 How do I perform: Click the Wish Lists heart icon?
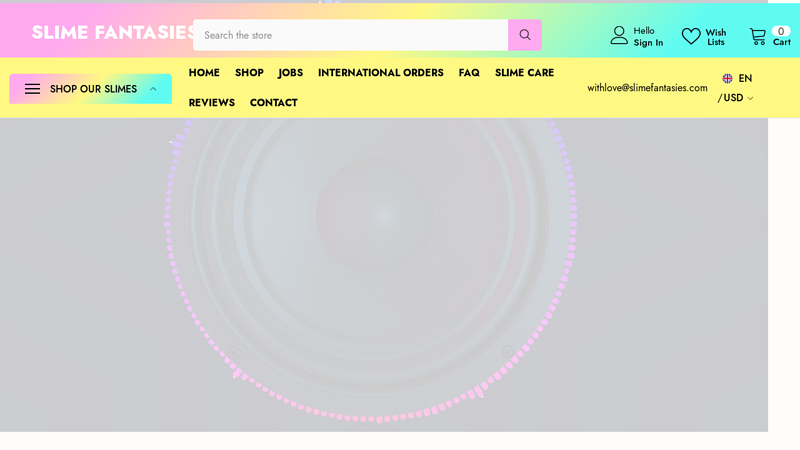[x=691, y=36]
